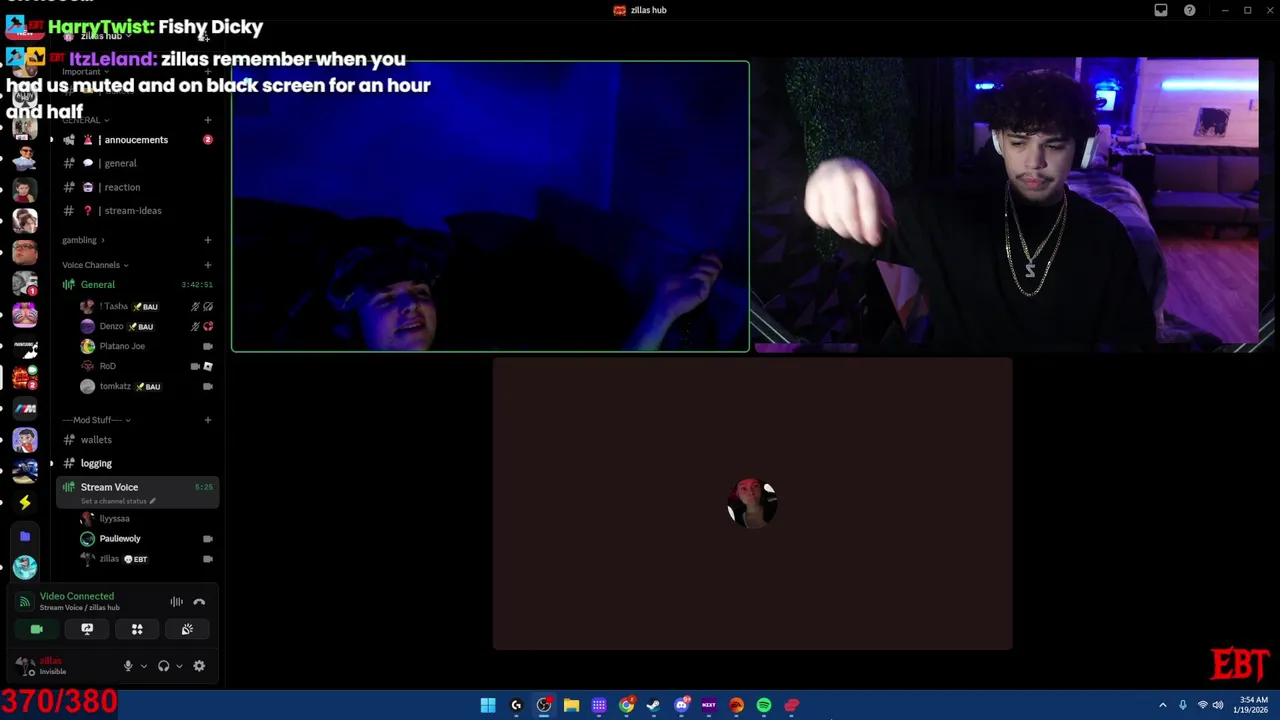The image size is (1280, 720).
Task: Open the BMW M logo server
Action: coord(25,409)
